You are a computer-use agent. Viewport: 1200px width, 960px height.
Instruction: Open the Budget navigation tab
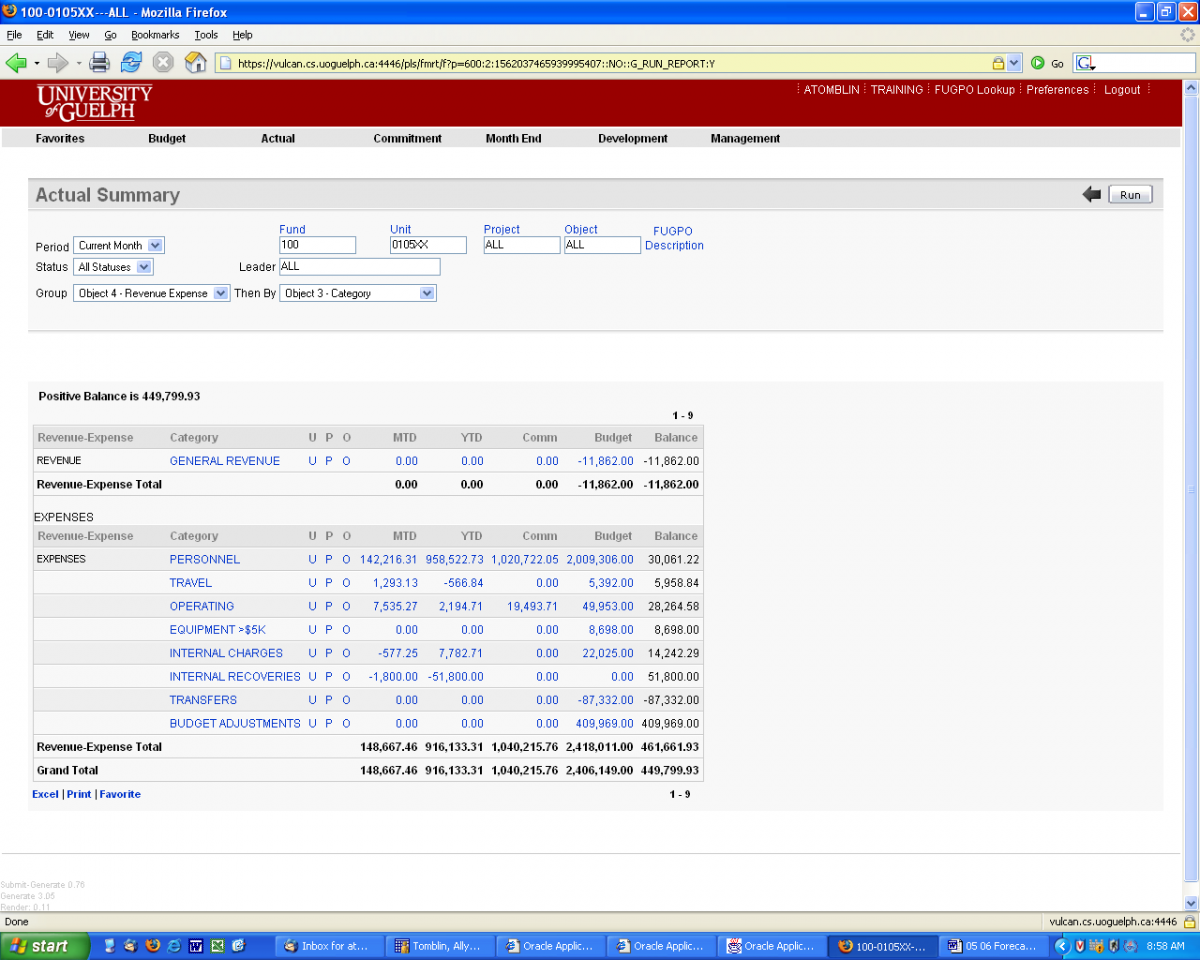[x=167, y=139]
